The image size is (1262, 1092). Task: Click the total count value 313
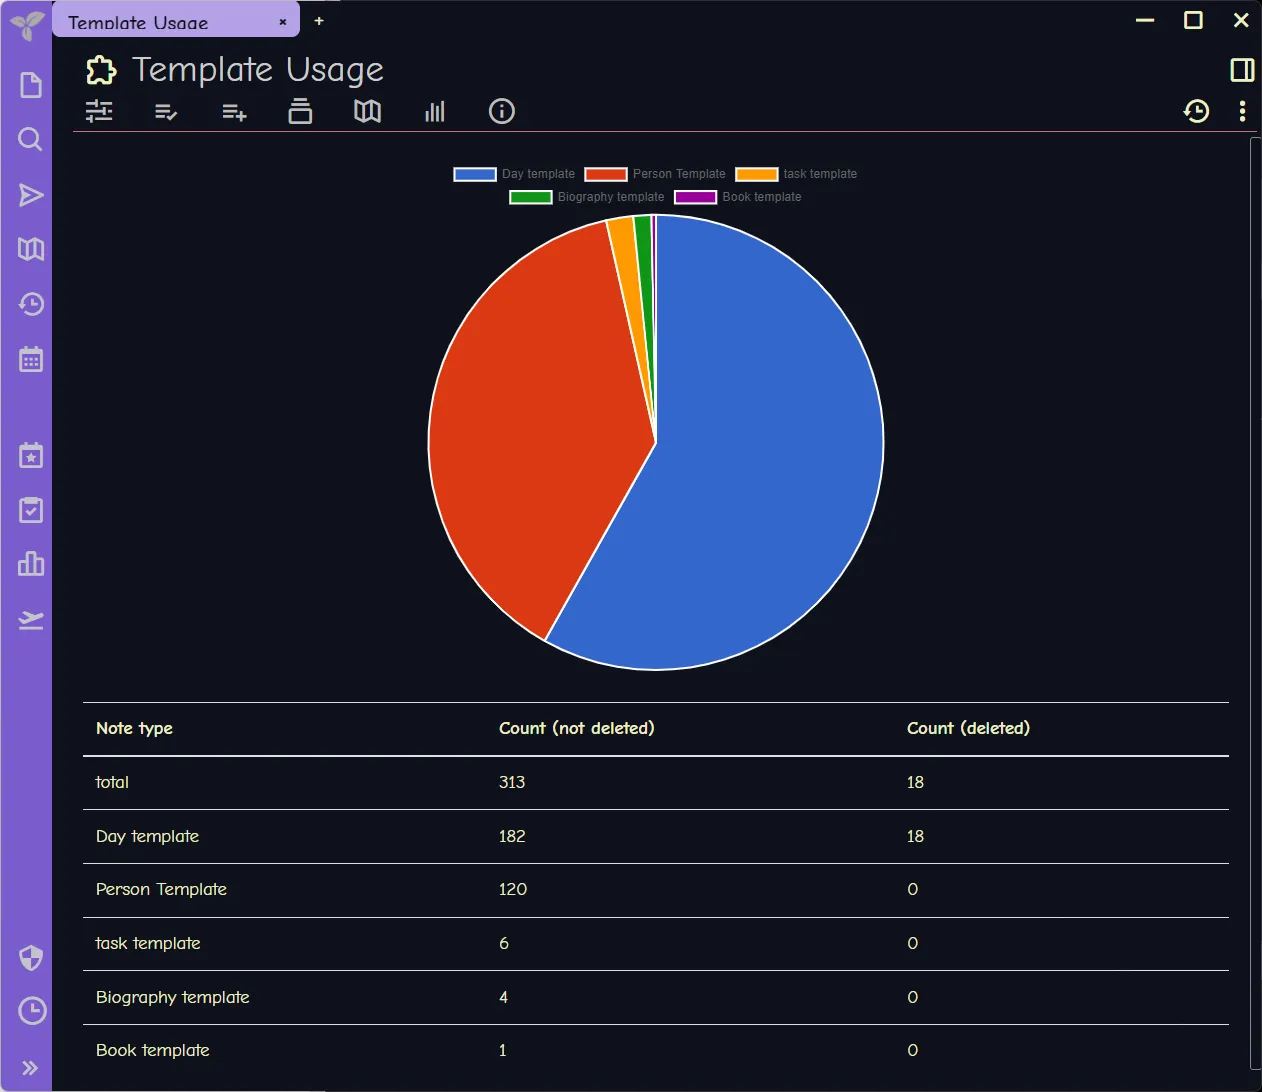[x=512, y=782]
